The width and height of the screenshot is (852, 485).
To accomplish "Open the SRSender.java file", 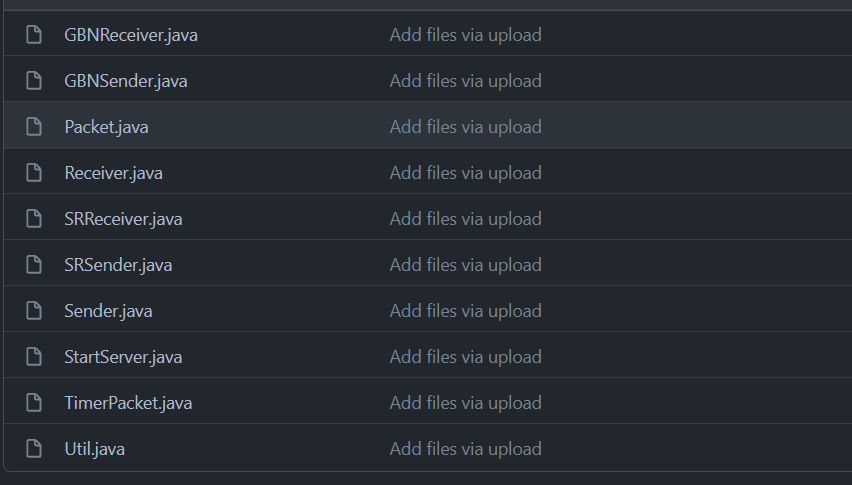I will click(x=118, y=265).
